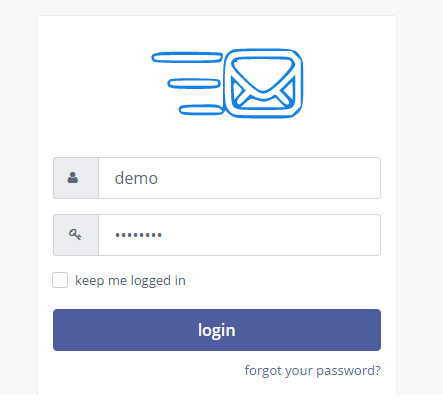Click the "keep me logged in" label text
The width and height of the screenshot is (443, 405).
coord(130,281)
